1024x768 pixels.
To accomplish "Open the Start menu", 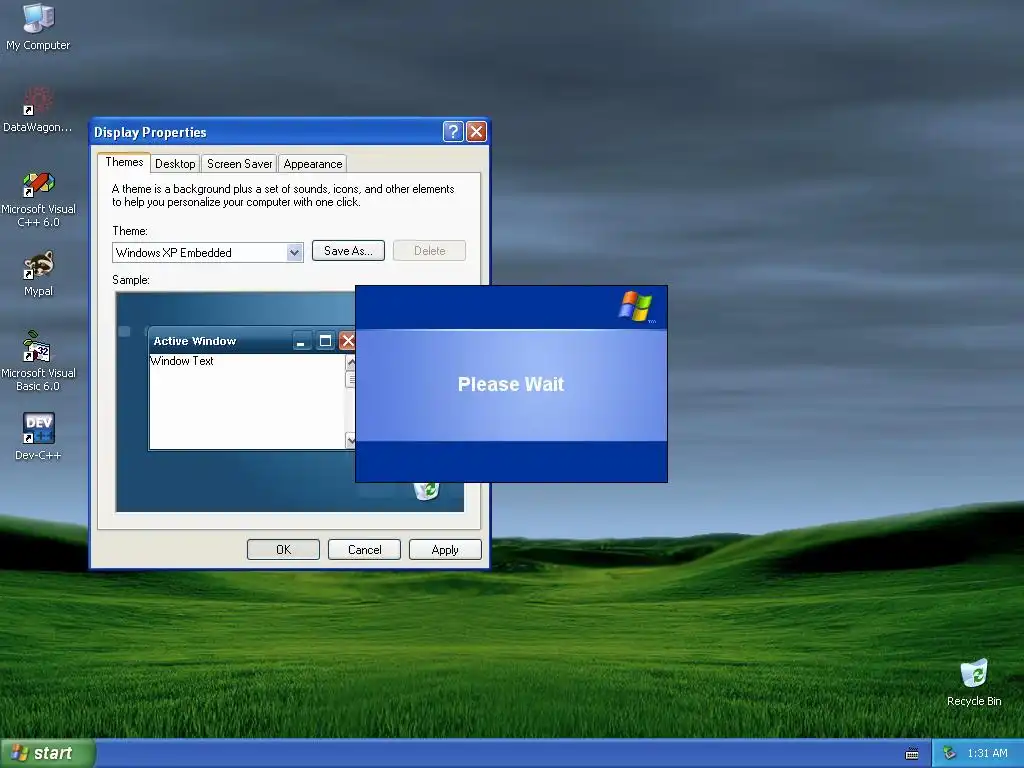I will 47,753.
